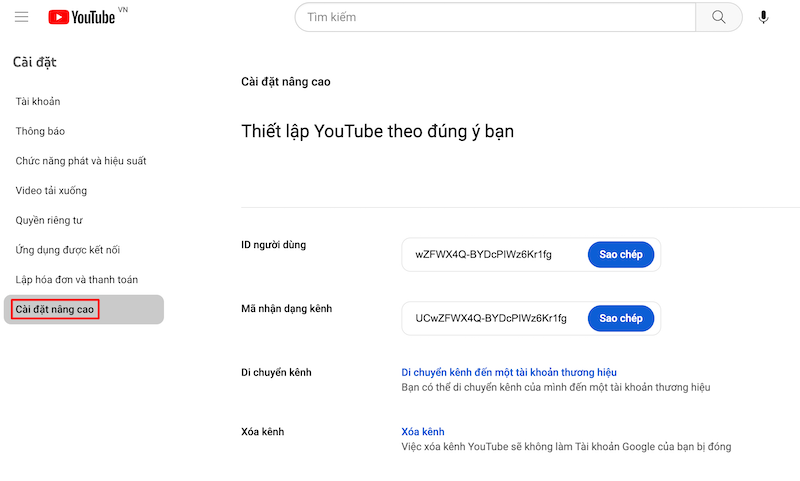The image size is (800, 481).
Task: Copy the Mã nhận dạng kênh value
Action: [x=620, y=318]
